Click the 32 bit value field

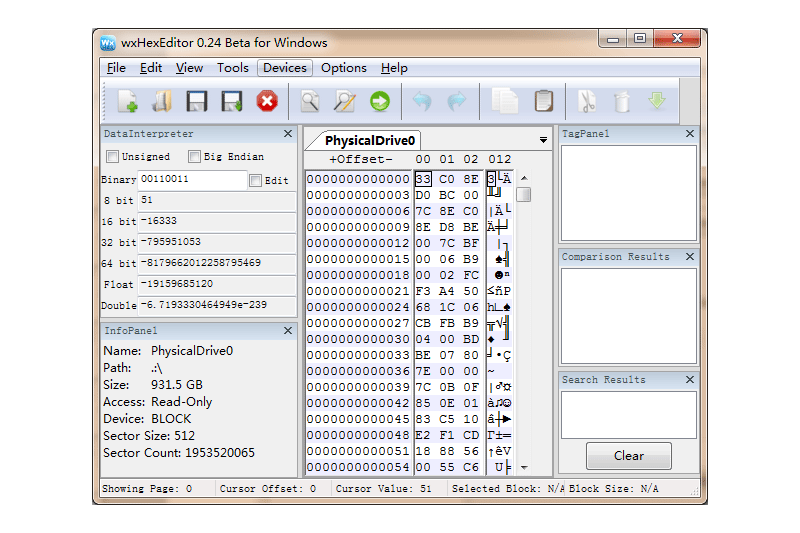[217, 242]
